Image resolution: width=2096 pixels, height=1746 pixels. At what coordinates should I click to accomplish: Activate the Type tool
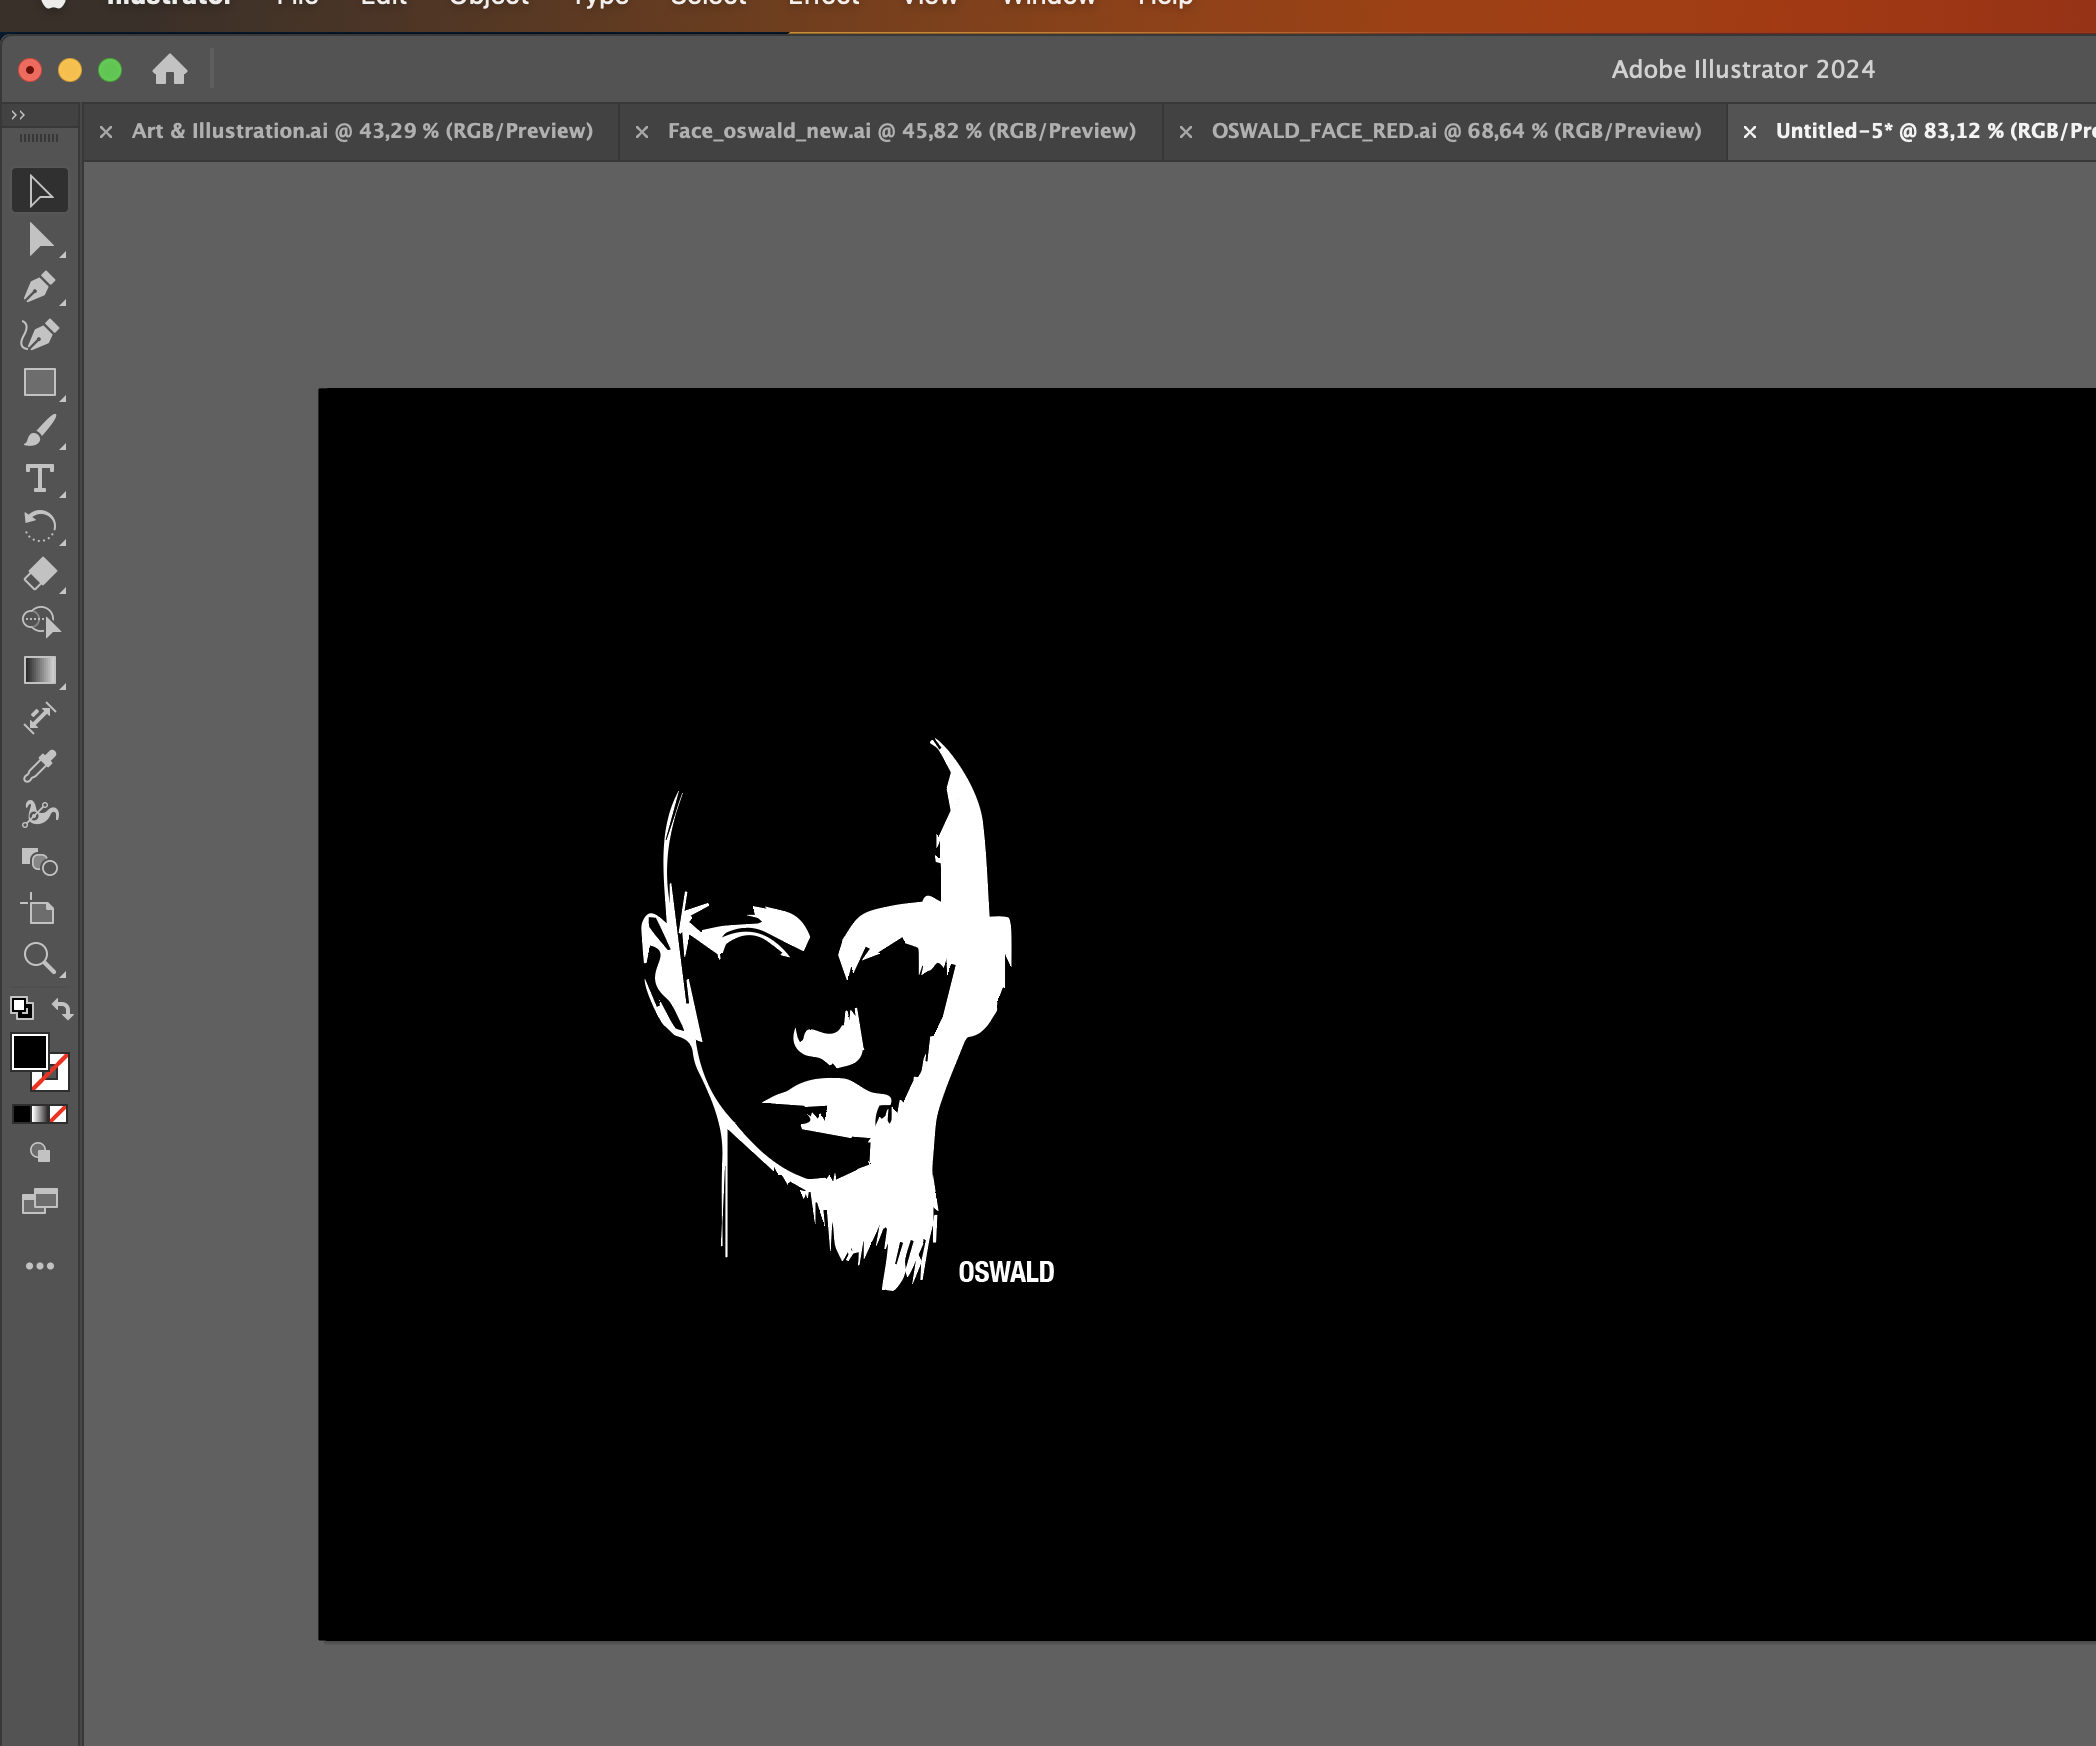pos(40,479)
